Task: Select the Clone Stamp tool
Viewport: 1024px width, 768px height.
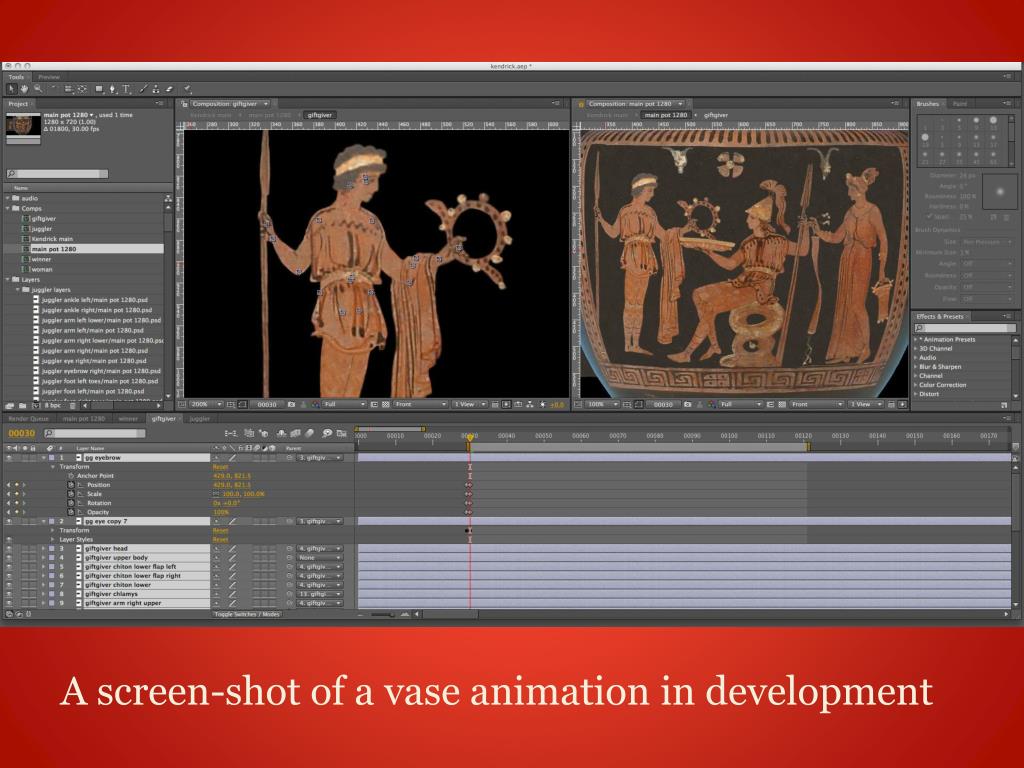Action: click(x=155, y=89)
